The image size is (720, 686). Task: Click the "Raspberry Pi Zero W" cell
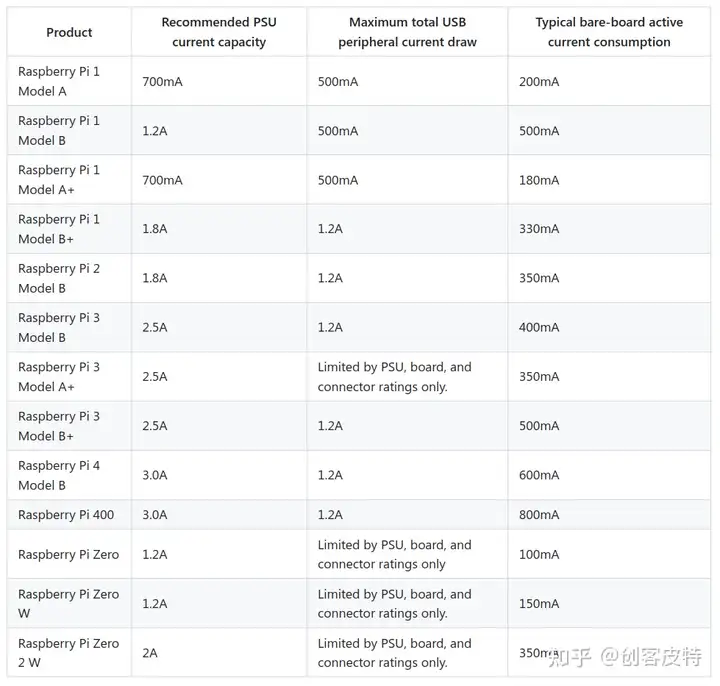68,603
